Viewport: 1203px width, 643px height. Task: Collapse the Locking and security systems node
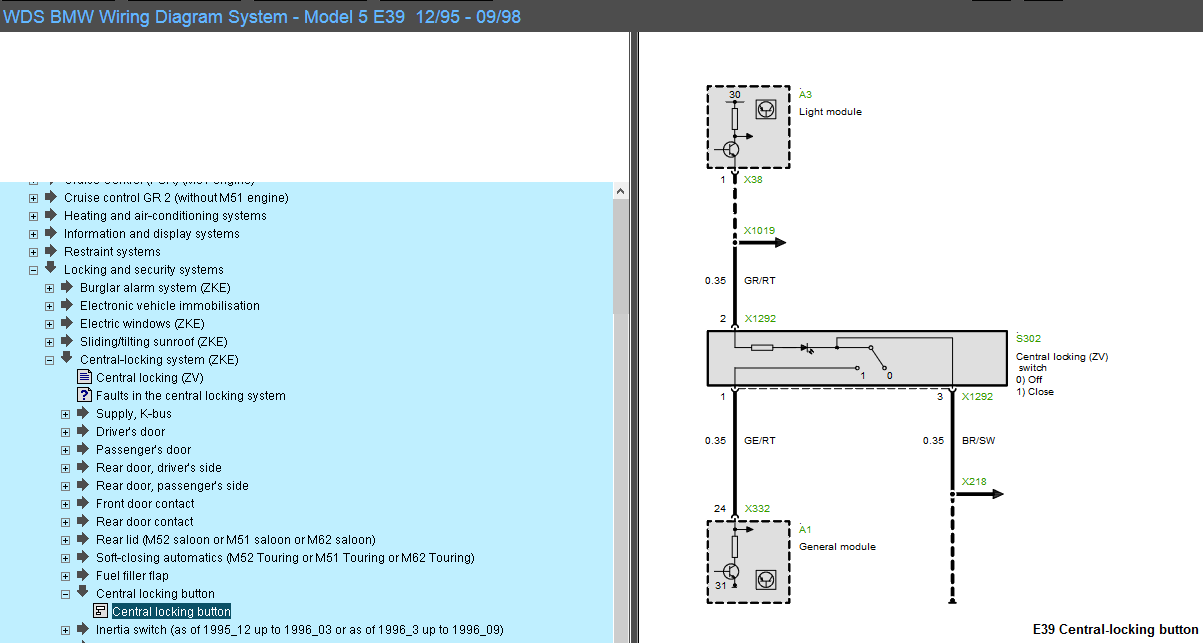pyautogui.click(x=33, y=270)
